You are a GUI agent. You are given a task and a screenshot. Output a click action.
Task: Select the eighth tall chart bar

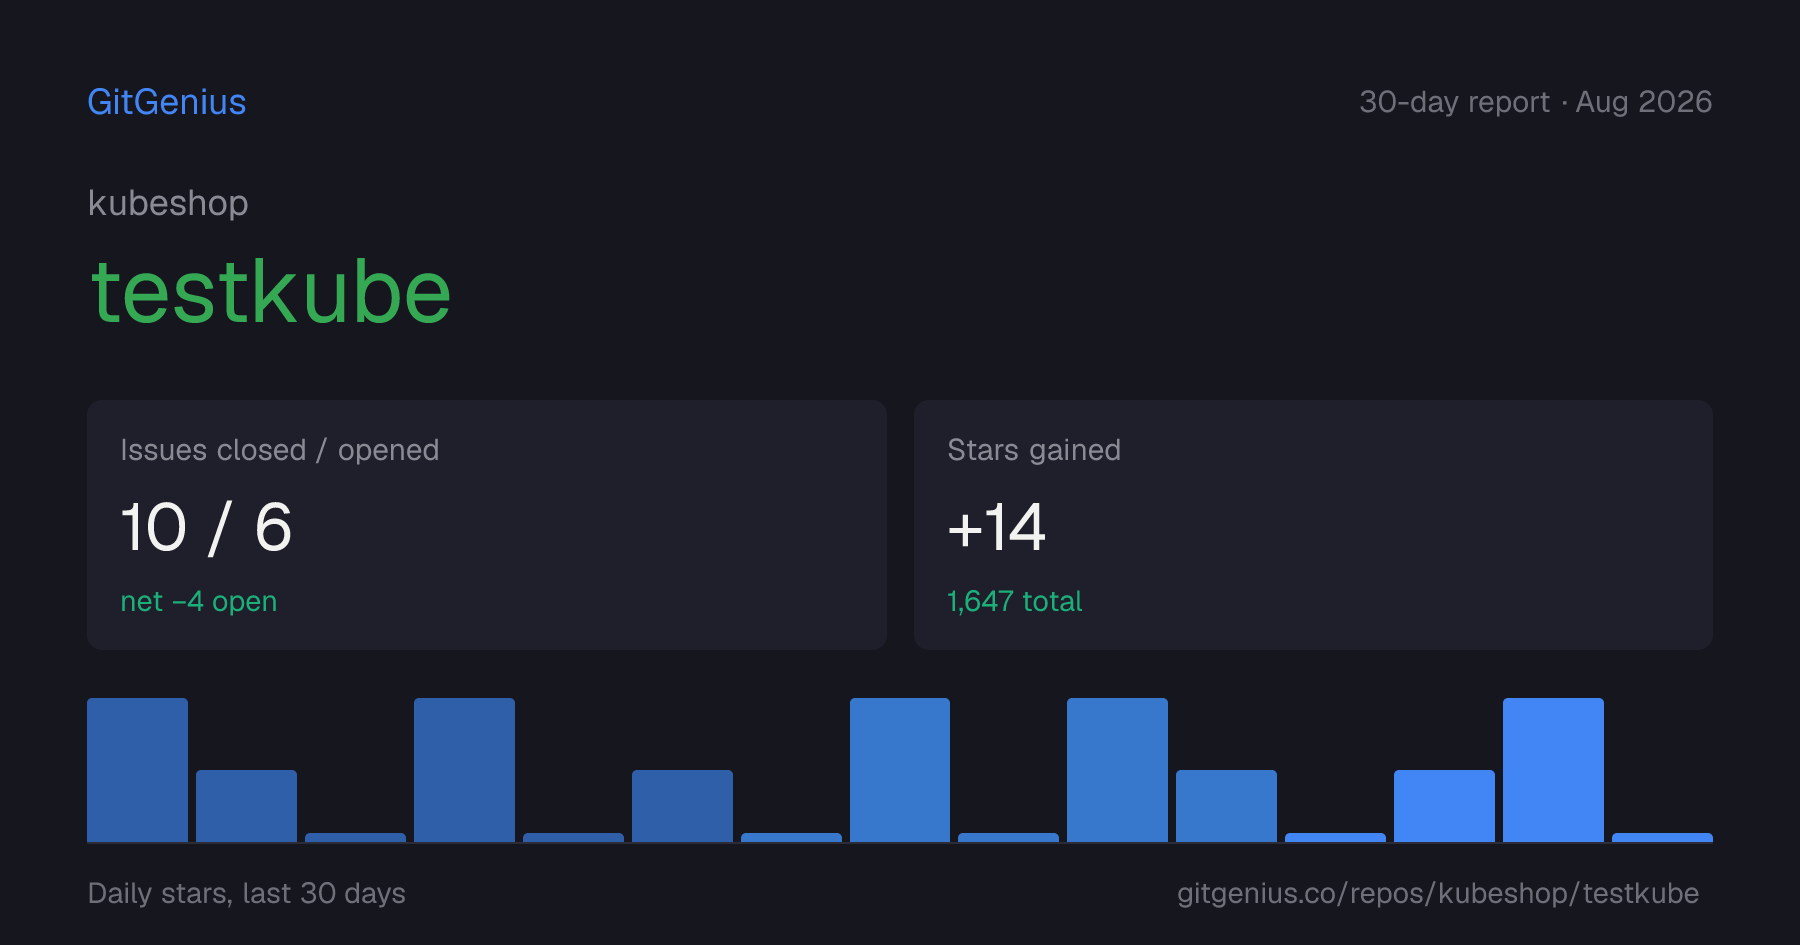click(900, 770)
